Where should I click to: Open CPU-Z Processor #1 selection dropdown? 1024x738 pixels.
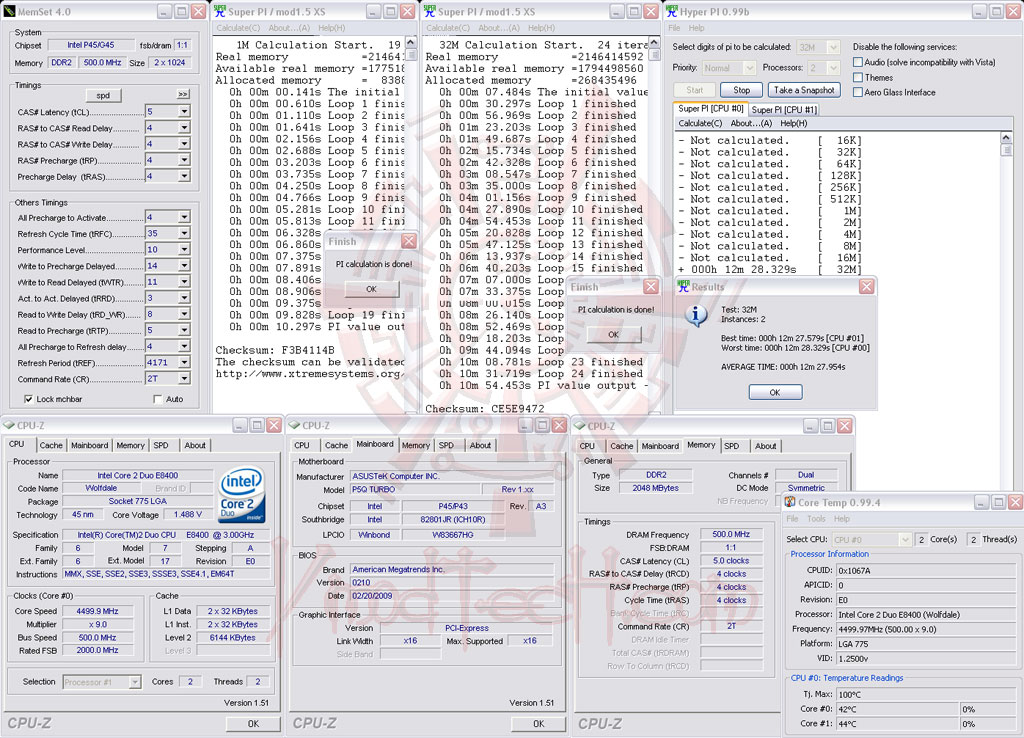(x=135, y=682)
